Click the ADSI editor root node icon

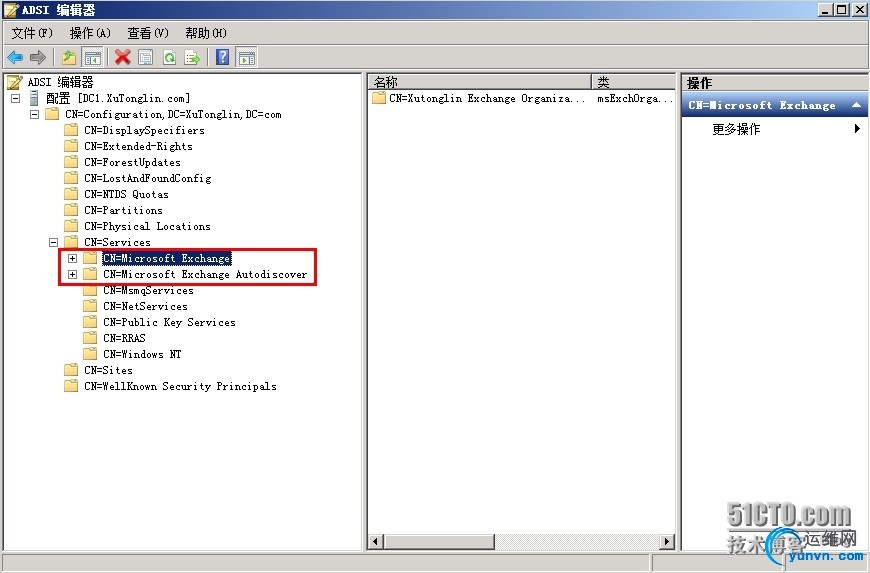(x=14, y=82)
